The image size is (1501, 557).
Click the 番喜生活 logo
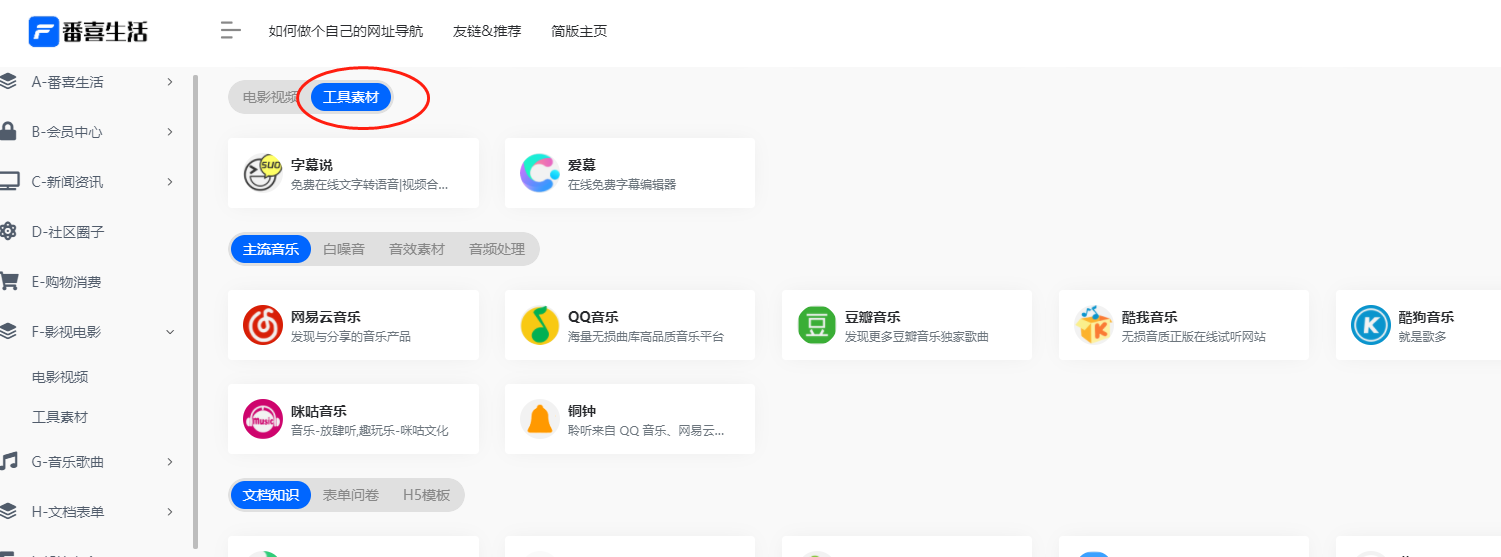(89, 31)
